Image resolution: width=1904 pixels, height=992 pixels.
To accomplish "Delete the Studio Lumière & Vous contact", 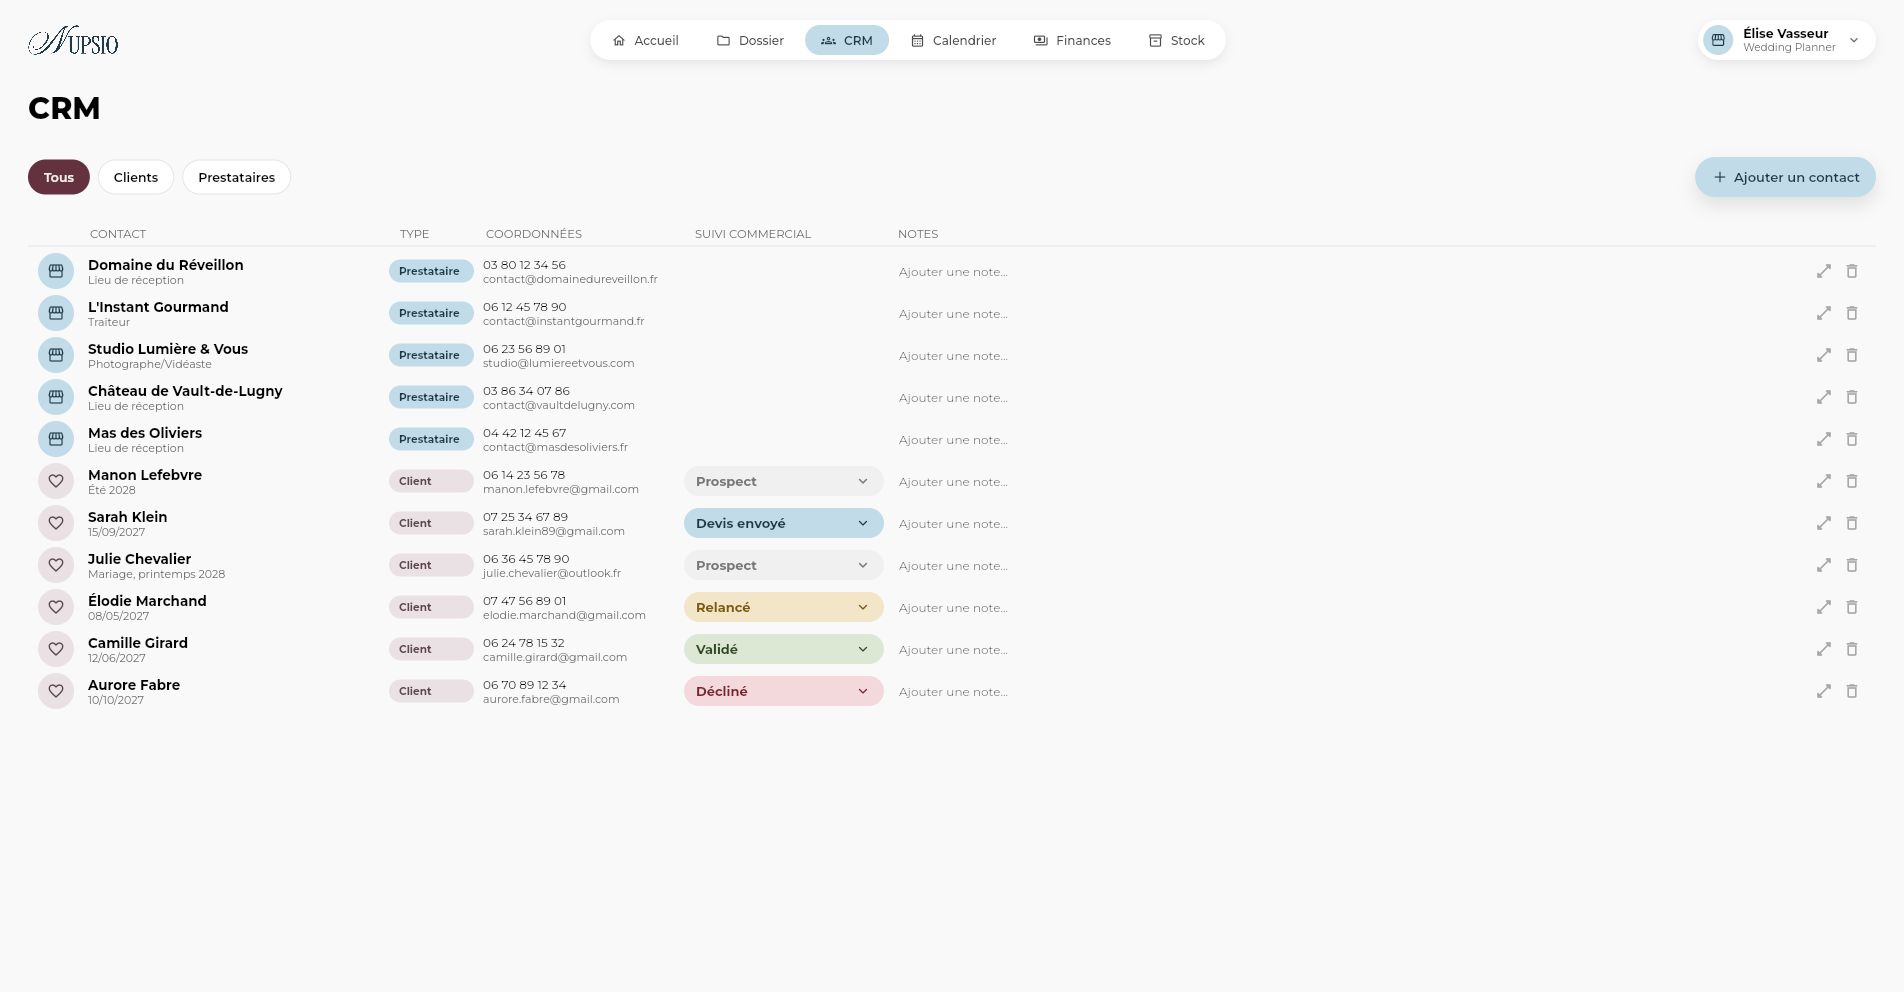I will (1852, 355).
